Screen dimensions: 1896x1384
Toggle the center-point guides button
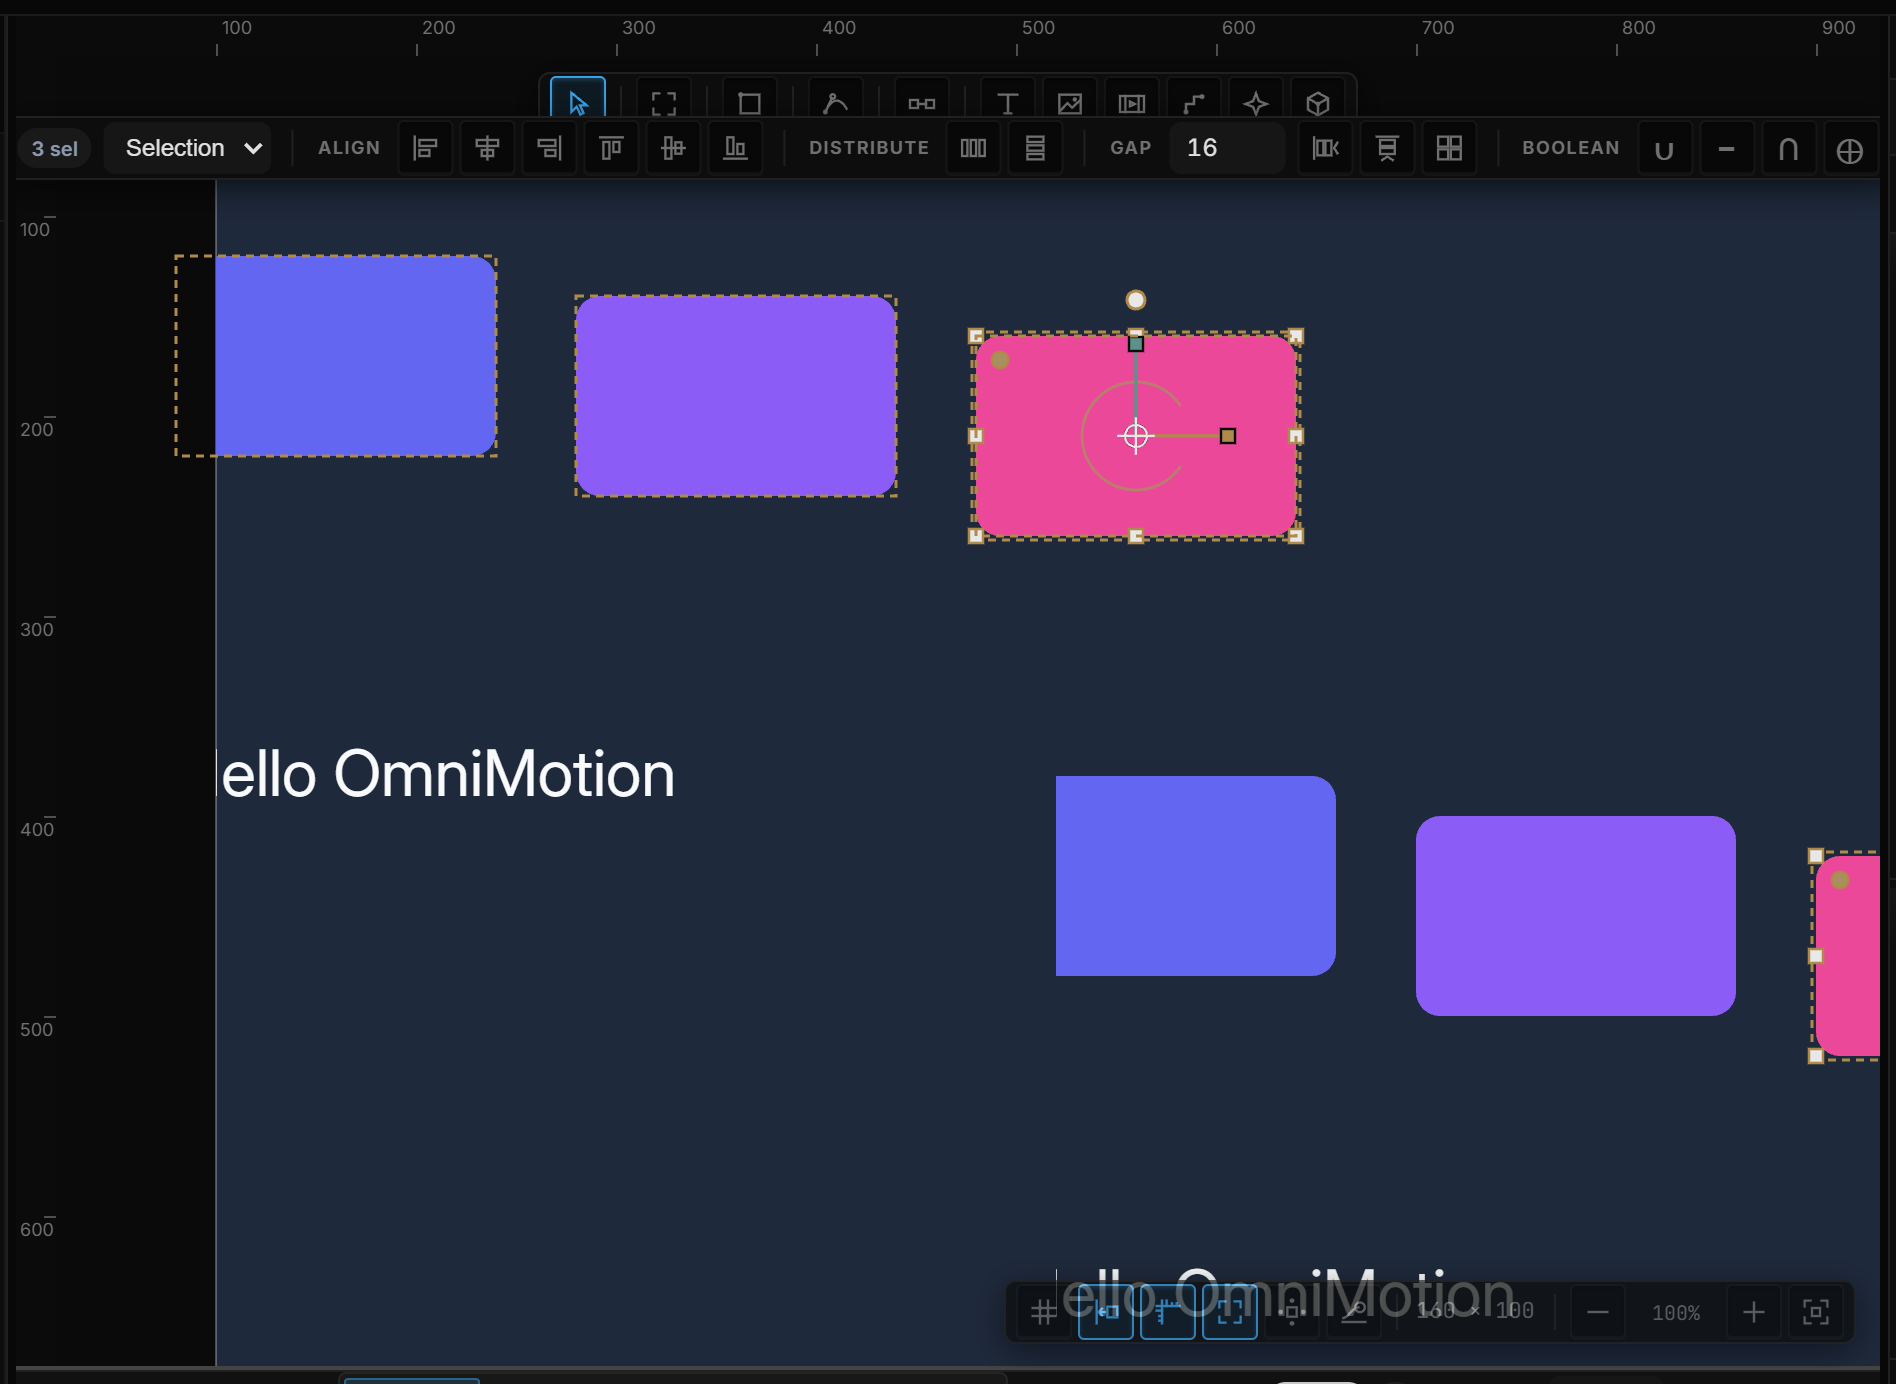pos(1292,1312)
